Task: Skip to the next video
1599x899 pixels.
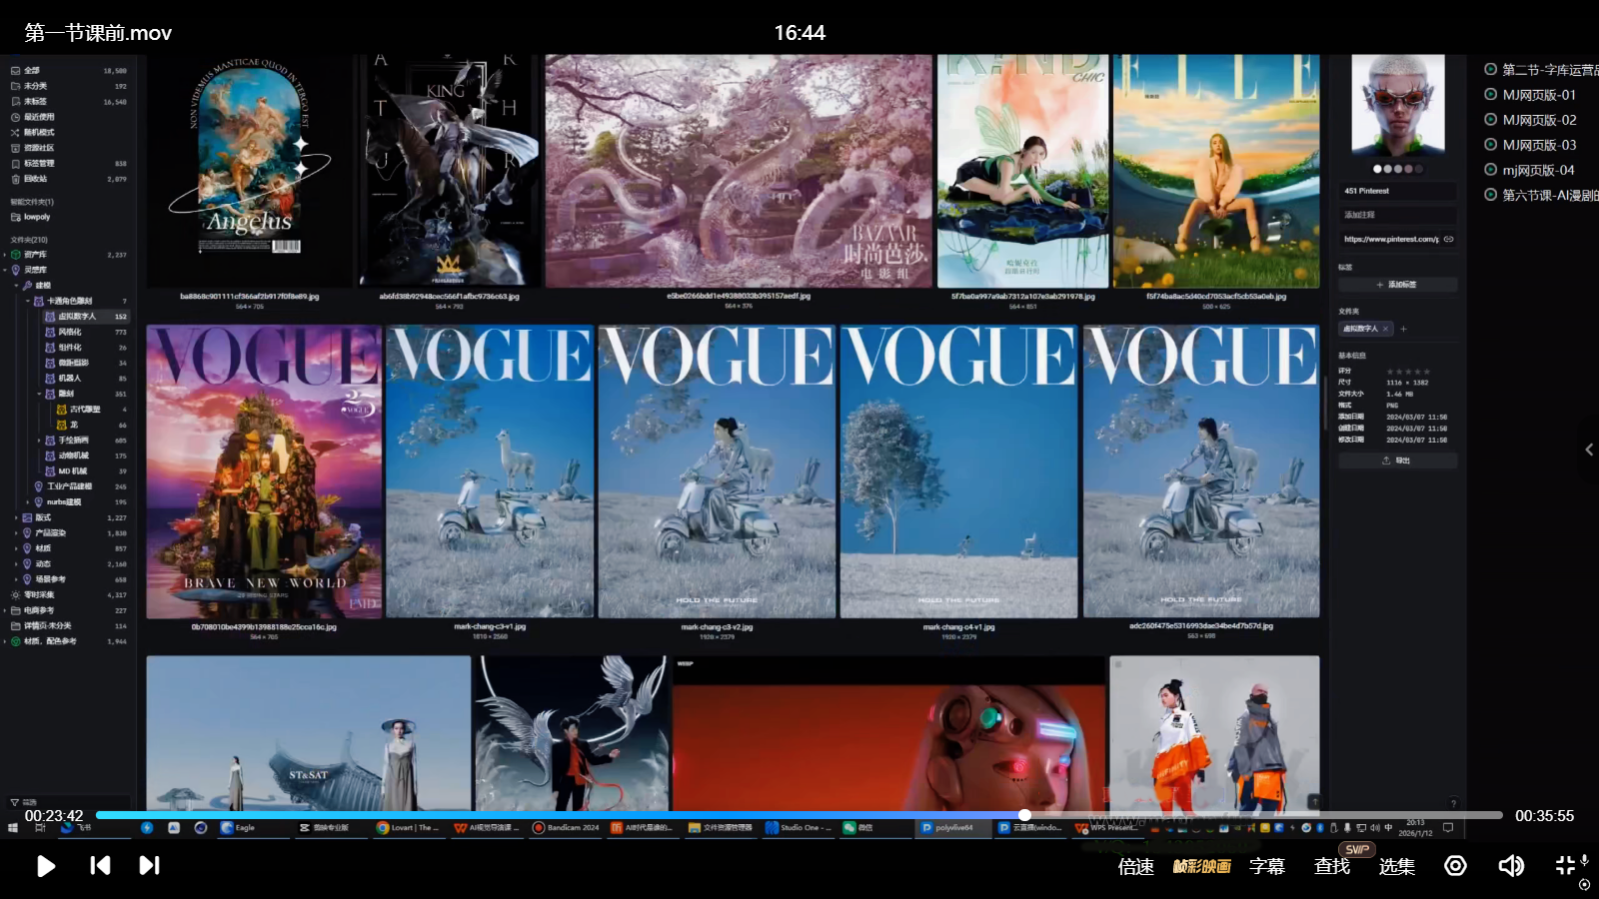Action: 149,866
